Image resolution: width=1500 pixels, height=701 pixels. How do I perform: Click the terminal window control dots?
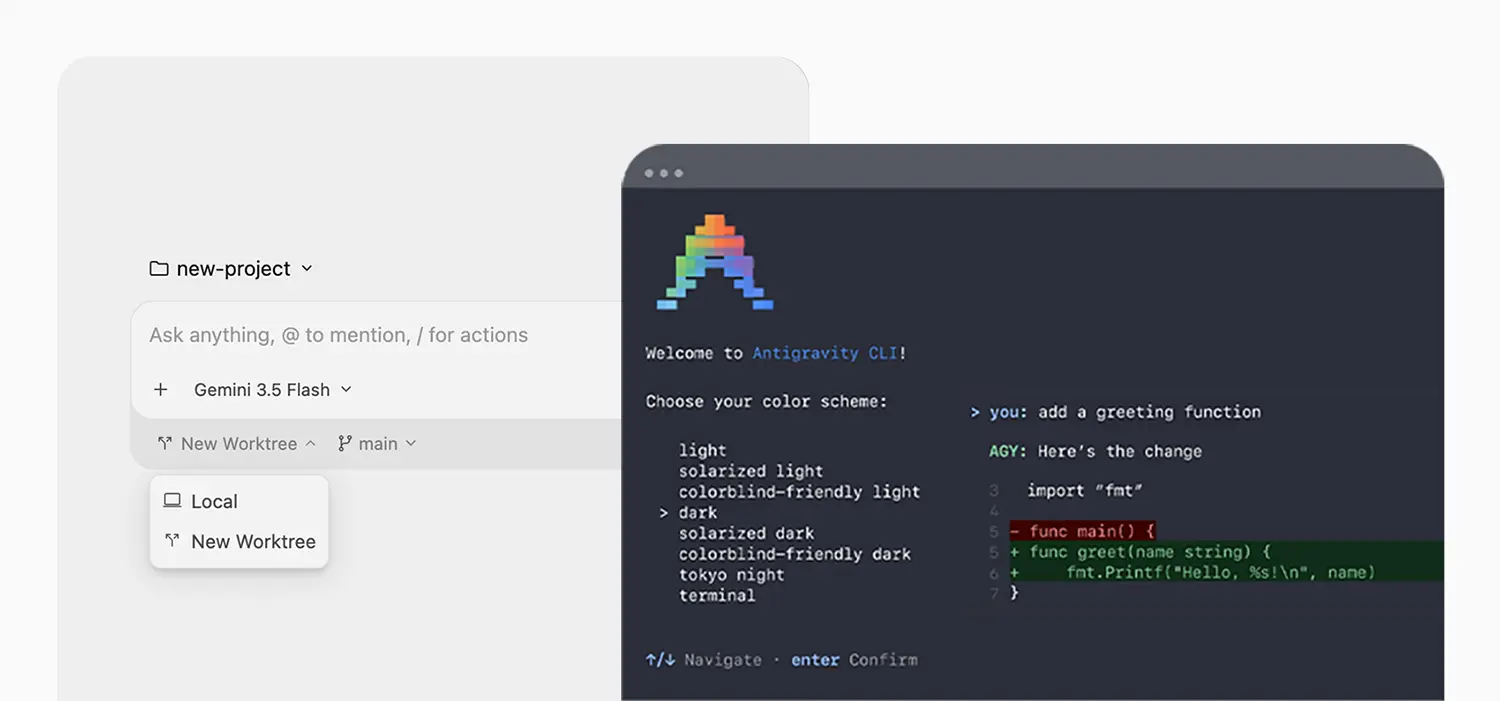click(x=664, y=174)
